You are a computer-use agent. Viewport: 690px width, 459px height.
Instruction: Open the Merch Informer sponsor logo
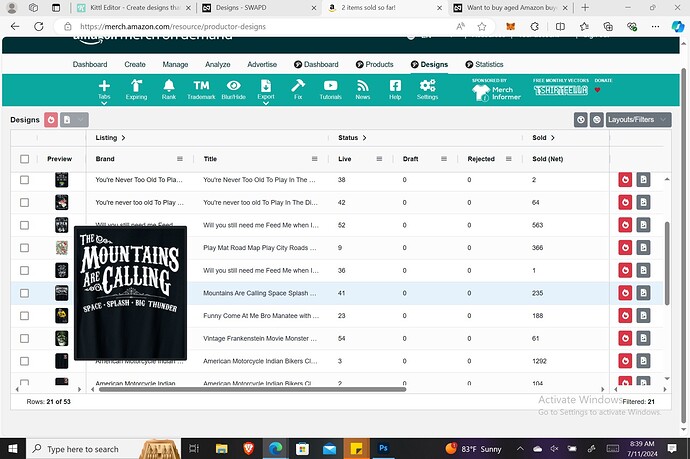tap(496, 92)
